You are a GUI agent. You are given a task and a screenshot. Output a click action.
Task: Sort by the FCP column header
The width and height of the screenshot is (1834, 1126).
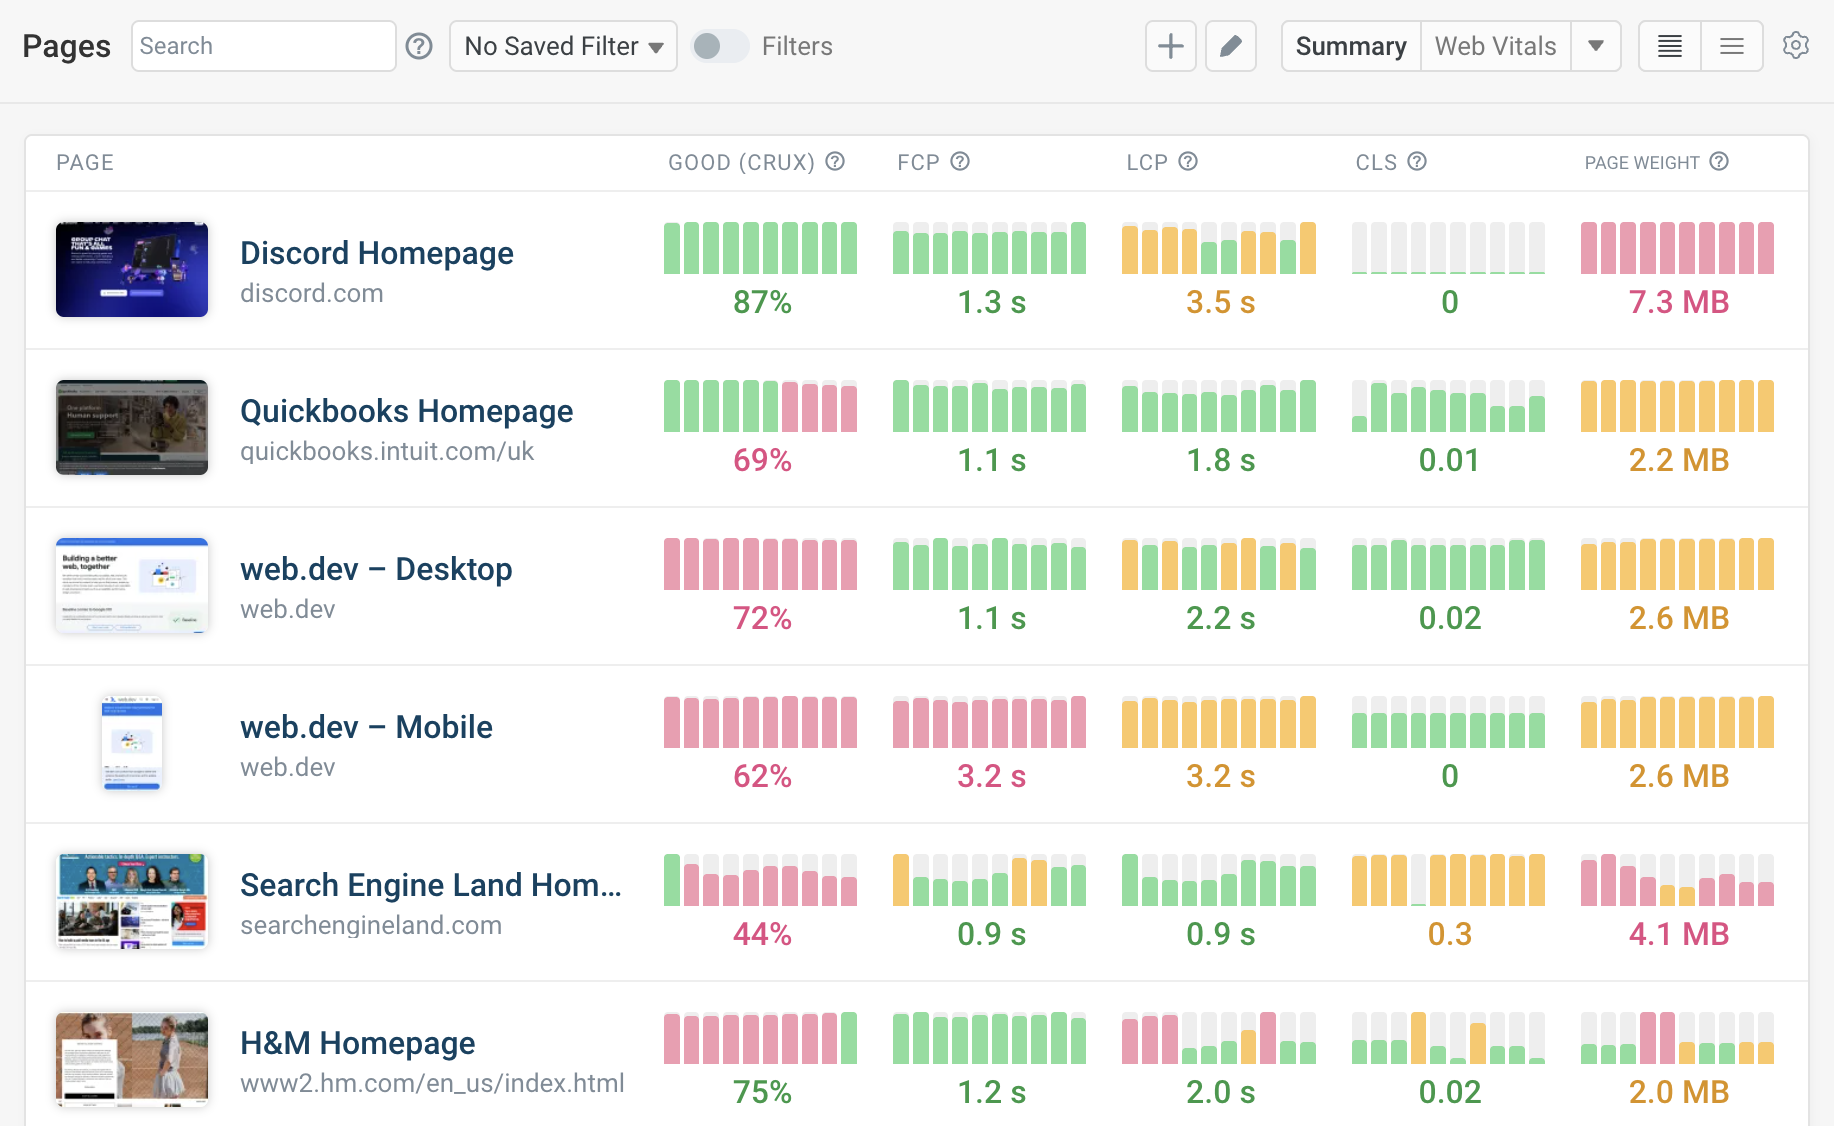pos(918,162)
